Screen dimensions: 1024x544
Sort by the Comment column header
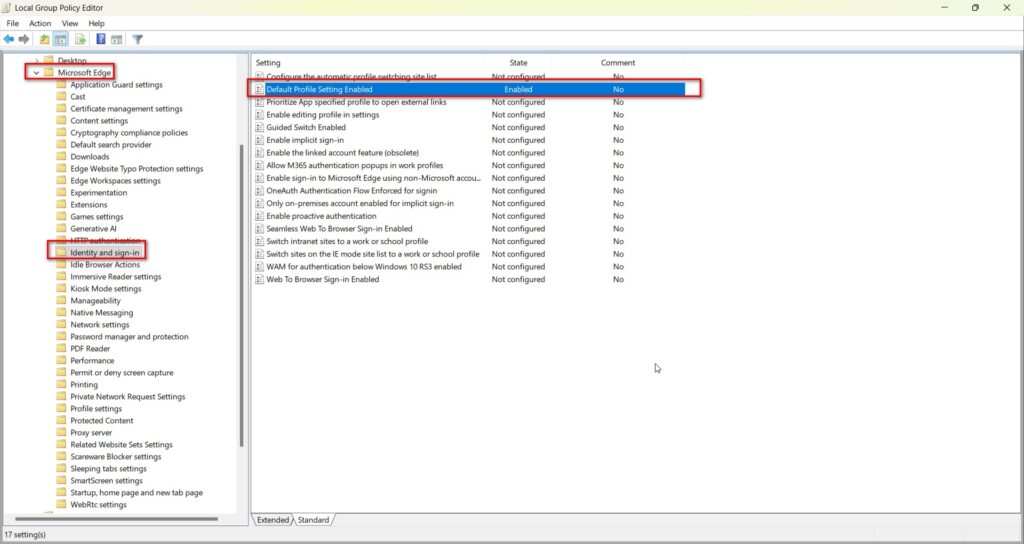pos(618,63)
